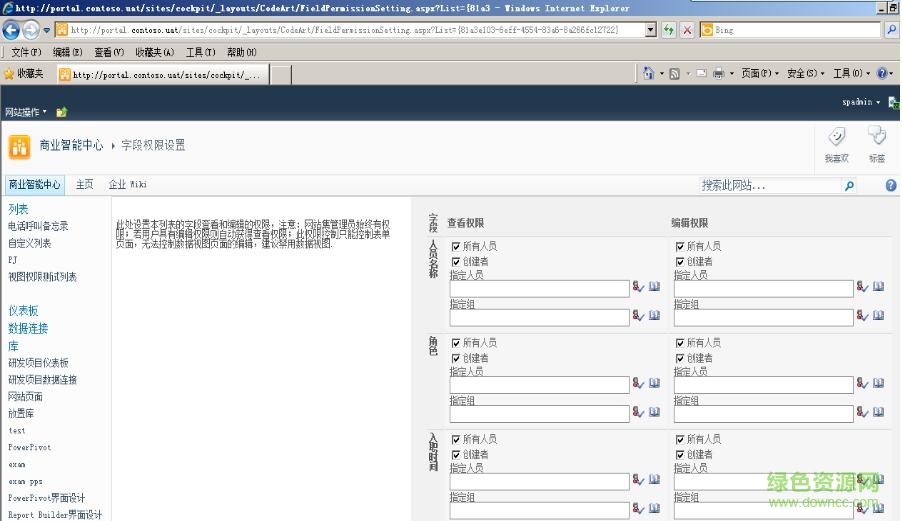Open the 数据连接 sidebar link
The image size is (902, 521).
(x=28, y=328)
